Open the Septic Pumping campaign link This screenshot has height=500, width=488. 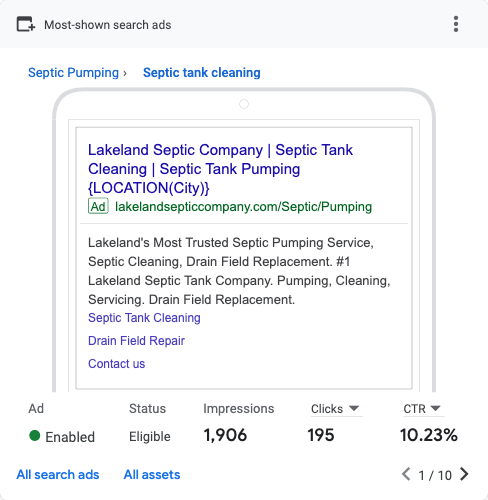[73, 73]
